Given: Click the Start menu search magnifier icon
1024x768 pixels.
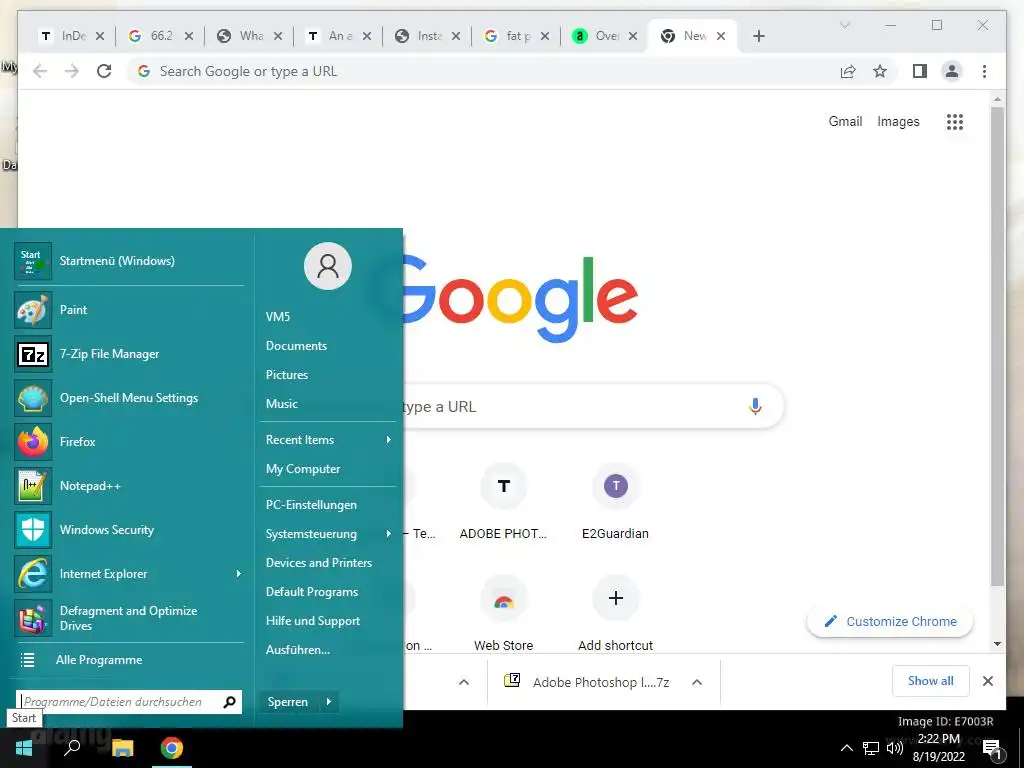Looking at the screenshot, I should coord(229,702).
